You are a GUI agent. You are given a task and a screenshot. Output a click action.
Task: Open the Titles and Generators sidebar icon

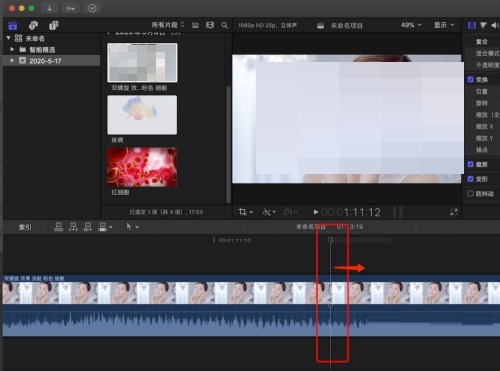point(54,25)
